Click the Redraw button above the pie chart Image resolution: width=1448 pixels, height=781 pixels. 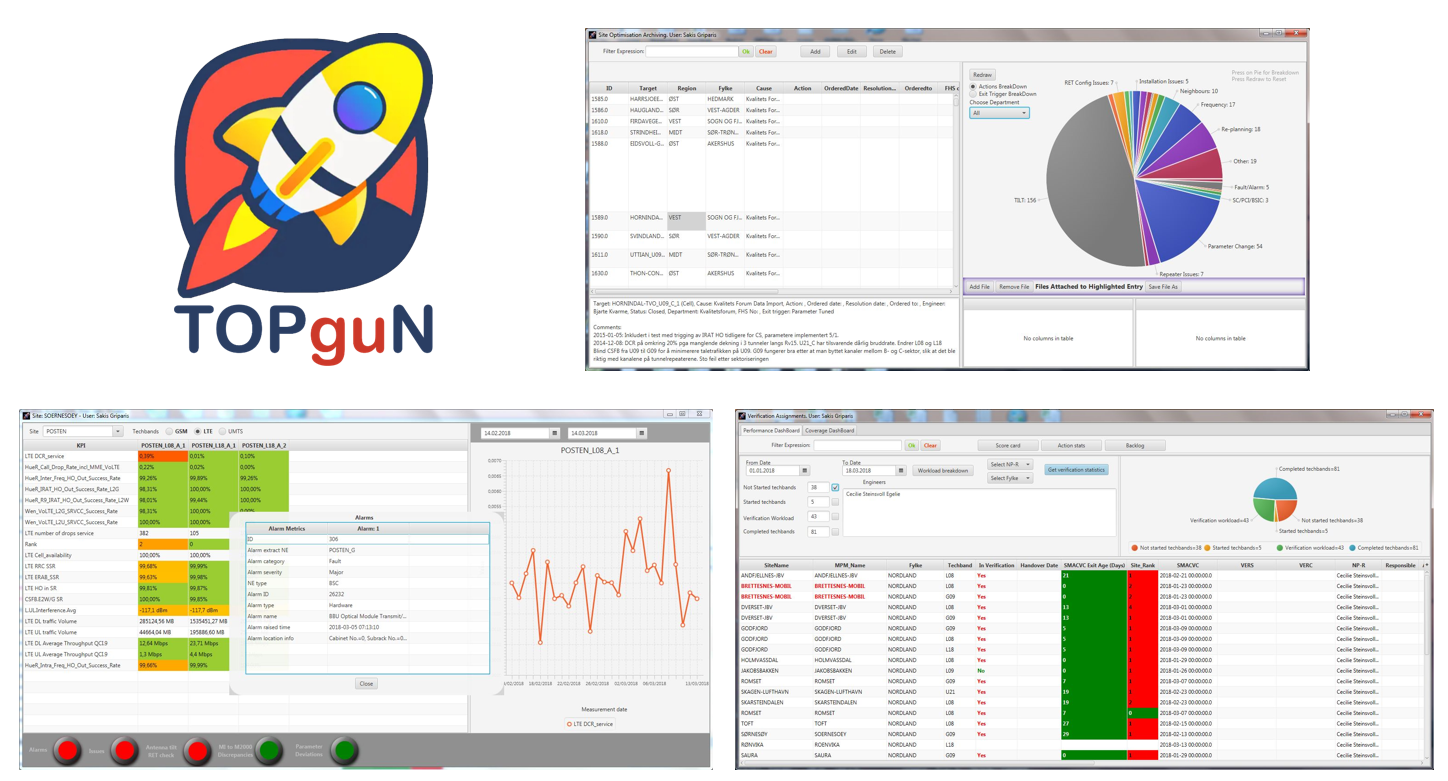point(982,74)
